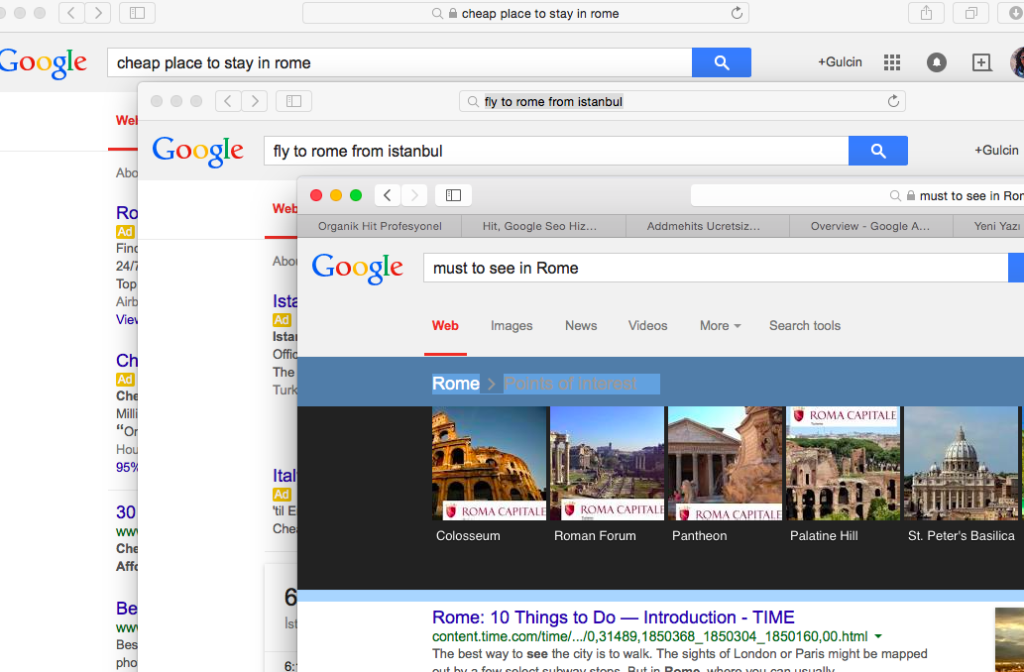Click the Google logo in the cheap stay window

(x=43, y=63)
